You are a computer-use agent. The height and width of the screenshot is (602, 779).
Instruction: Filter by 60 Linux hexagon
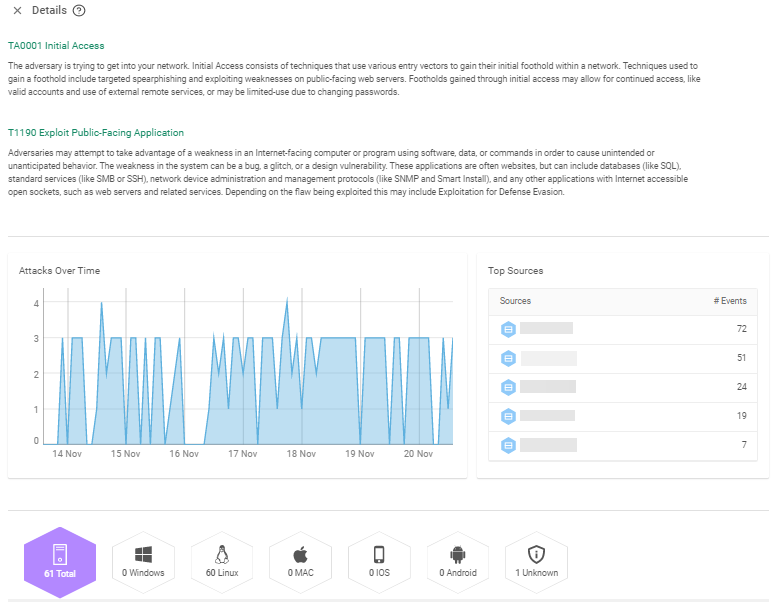(x=222, y=561)
